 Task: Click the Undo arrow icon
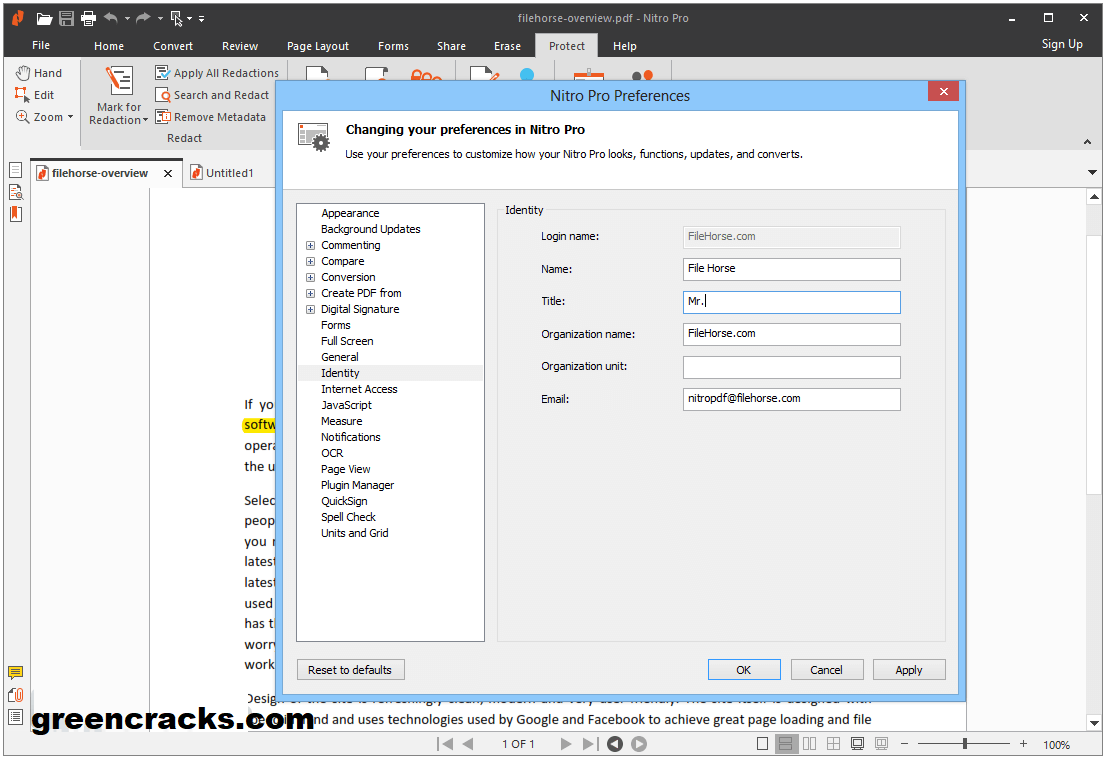pyautogui.click(x=111, y=18)
